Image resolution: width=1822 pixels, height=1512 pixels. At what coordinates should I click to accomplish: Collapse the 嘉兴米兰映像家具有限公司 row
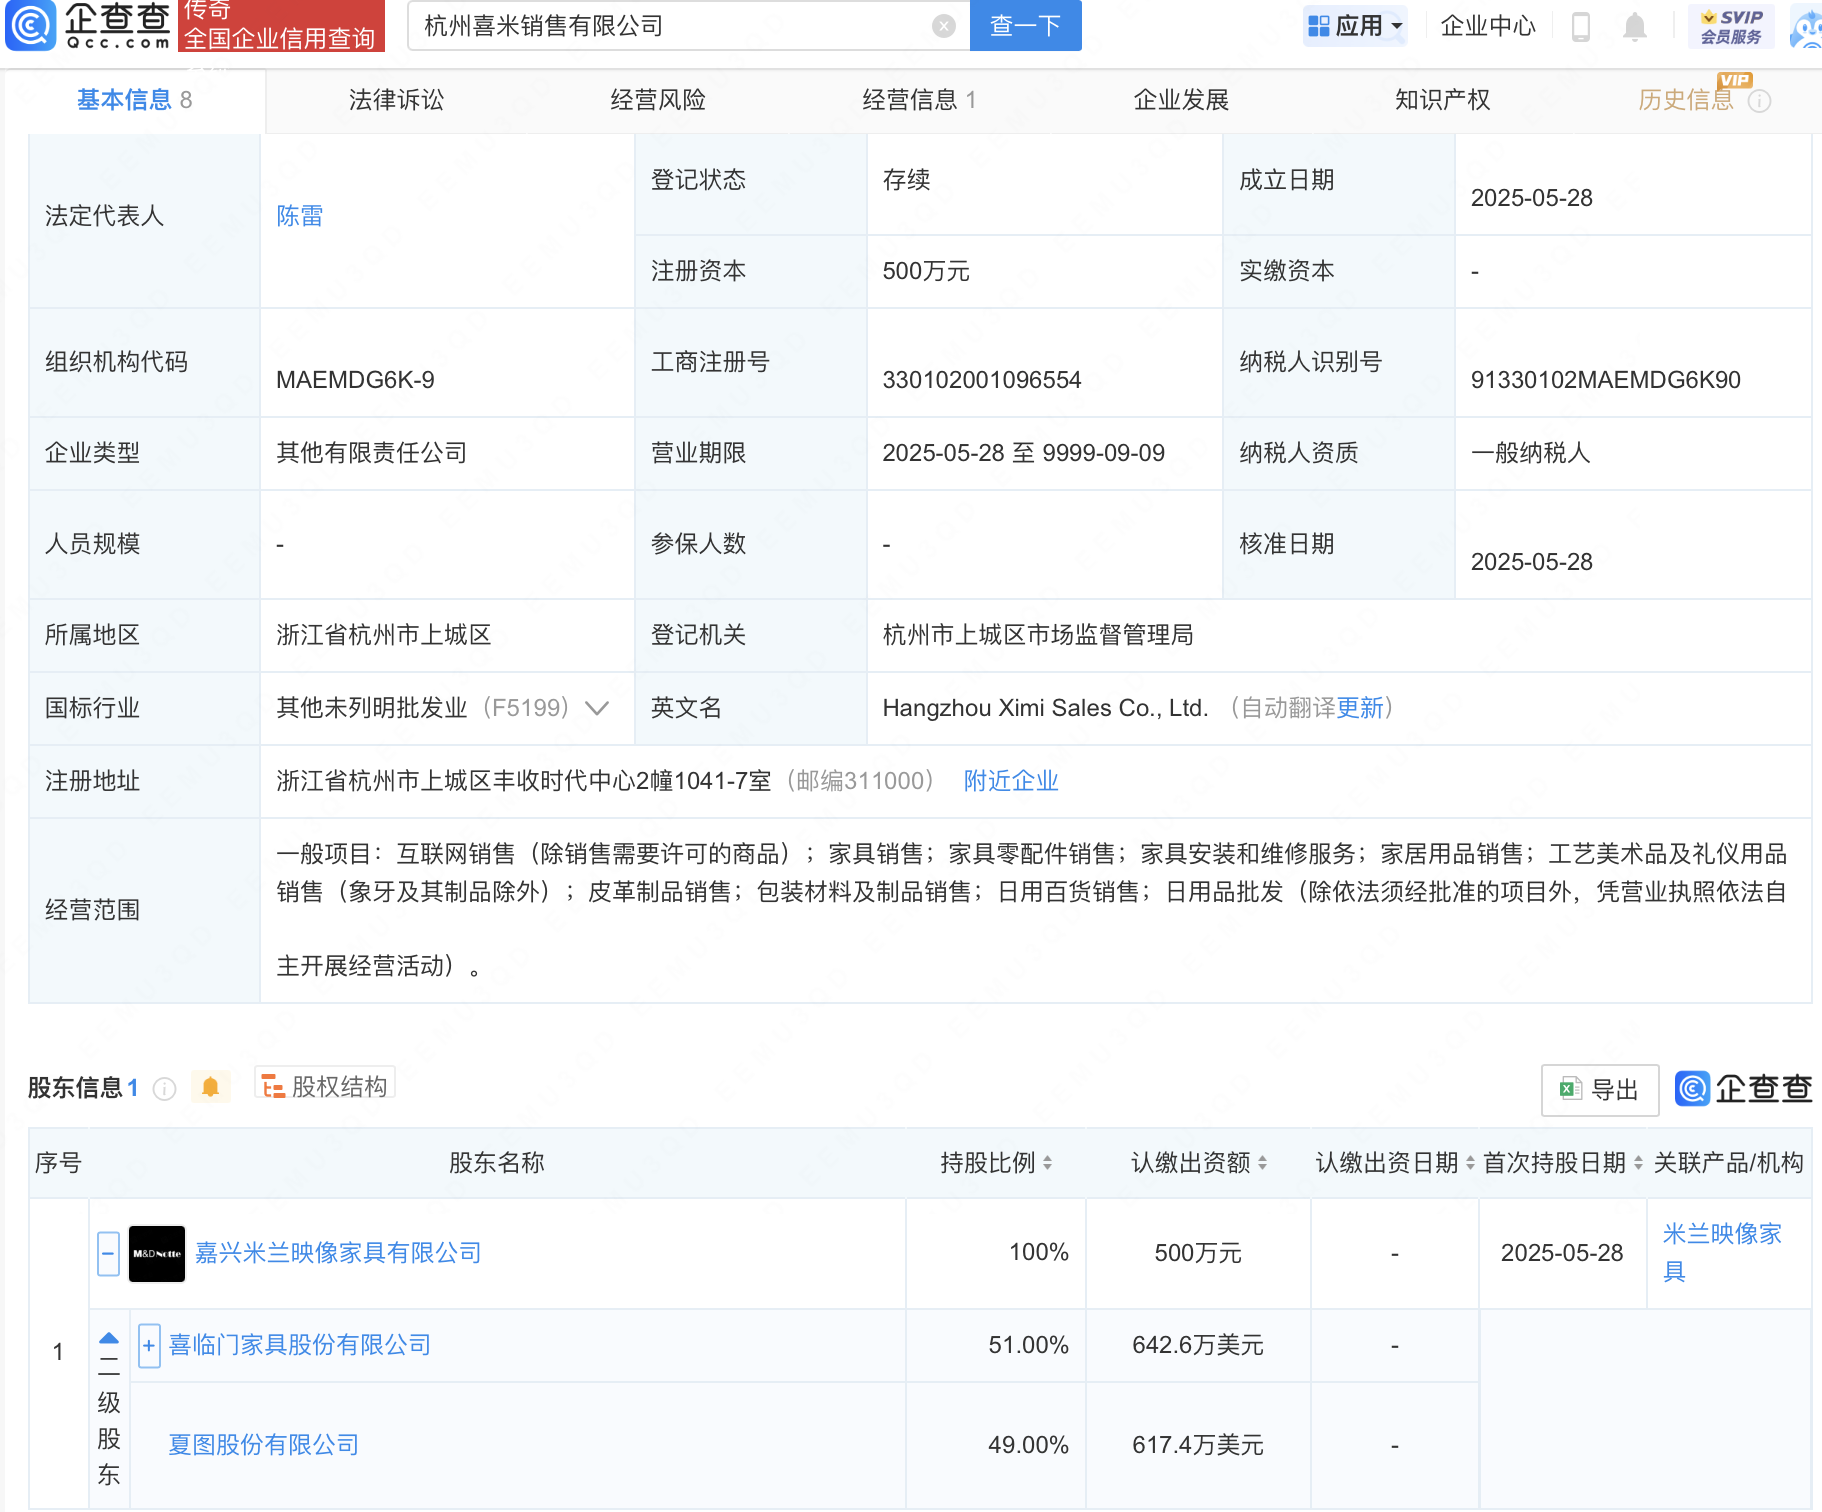coord(109,1253)
